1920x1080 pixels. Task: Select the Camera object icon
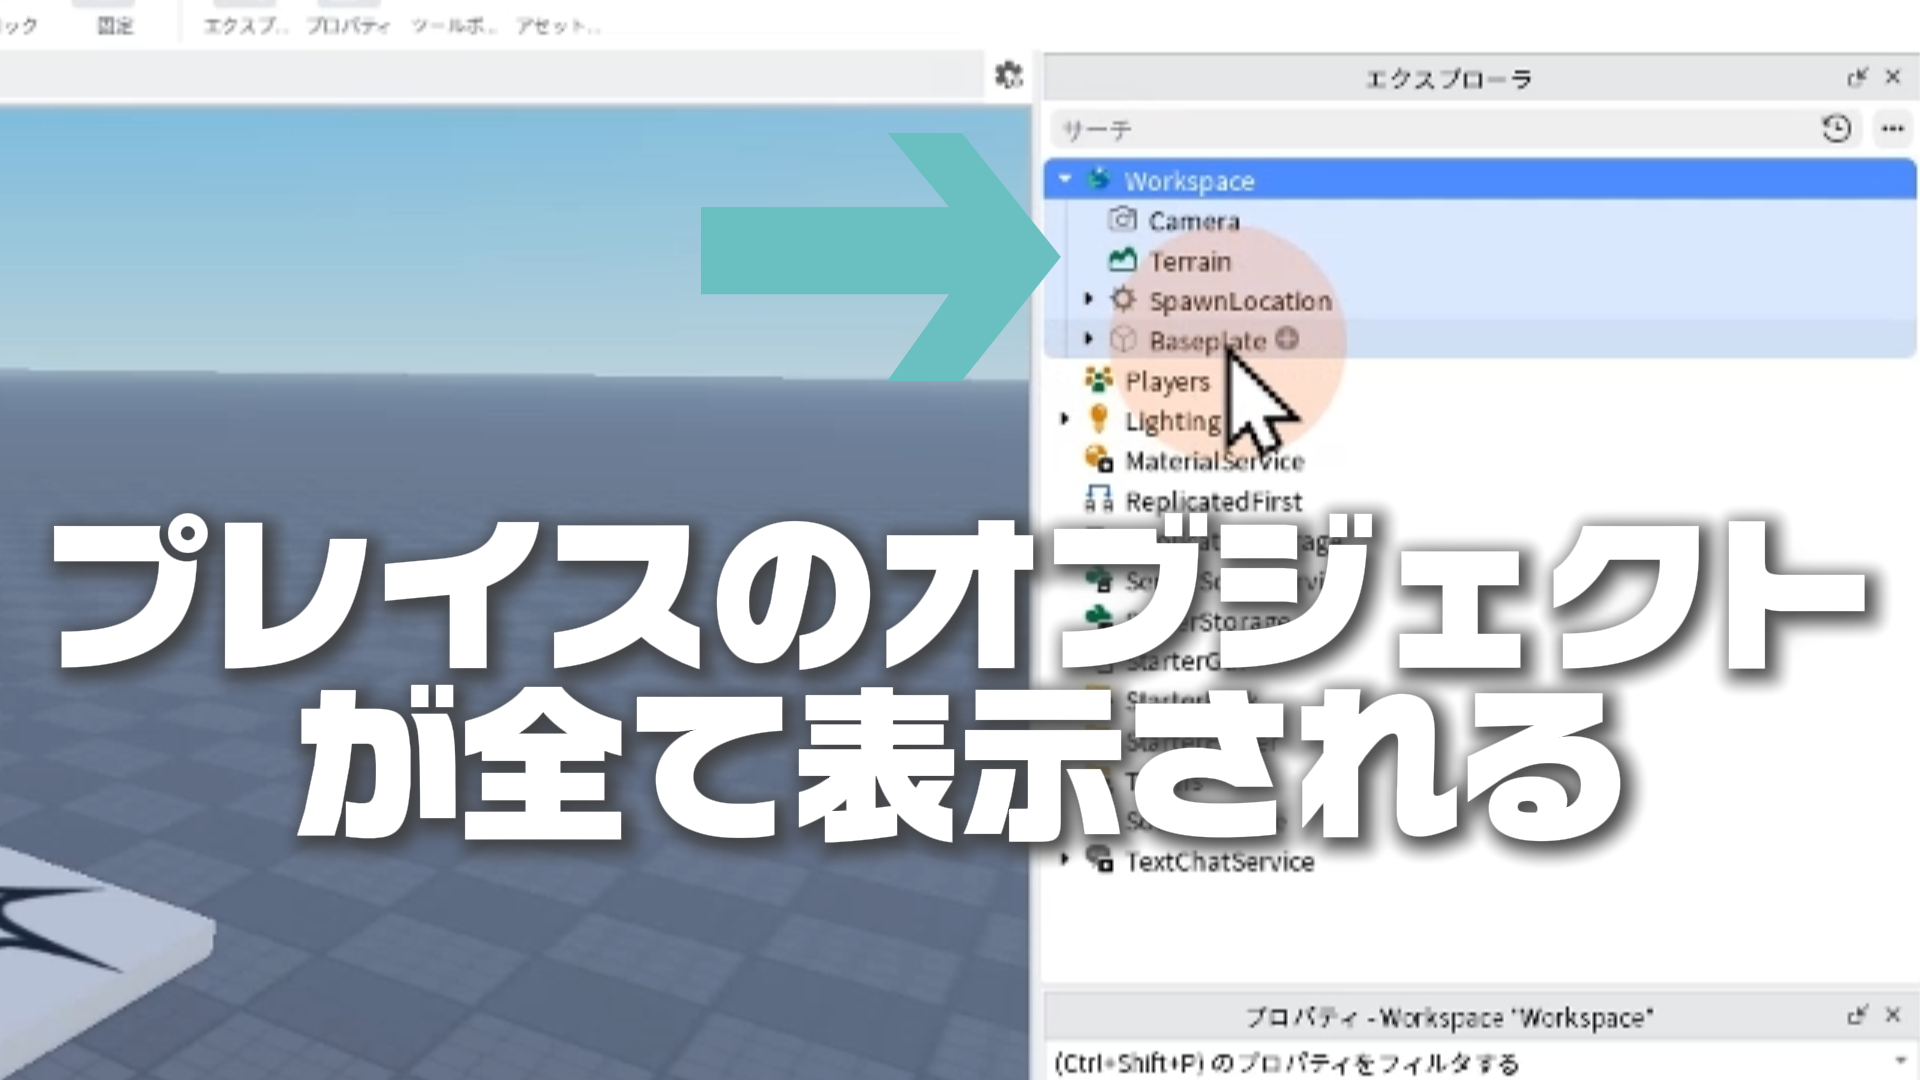1122,220
